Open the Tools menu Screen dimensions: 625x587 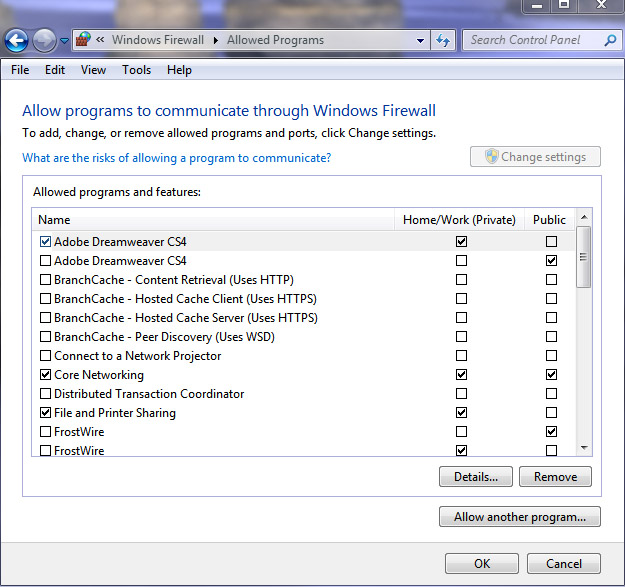point(136,70)
